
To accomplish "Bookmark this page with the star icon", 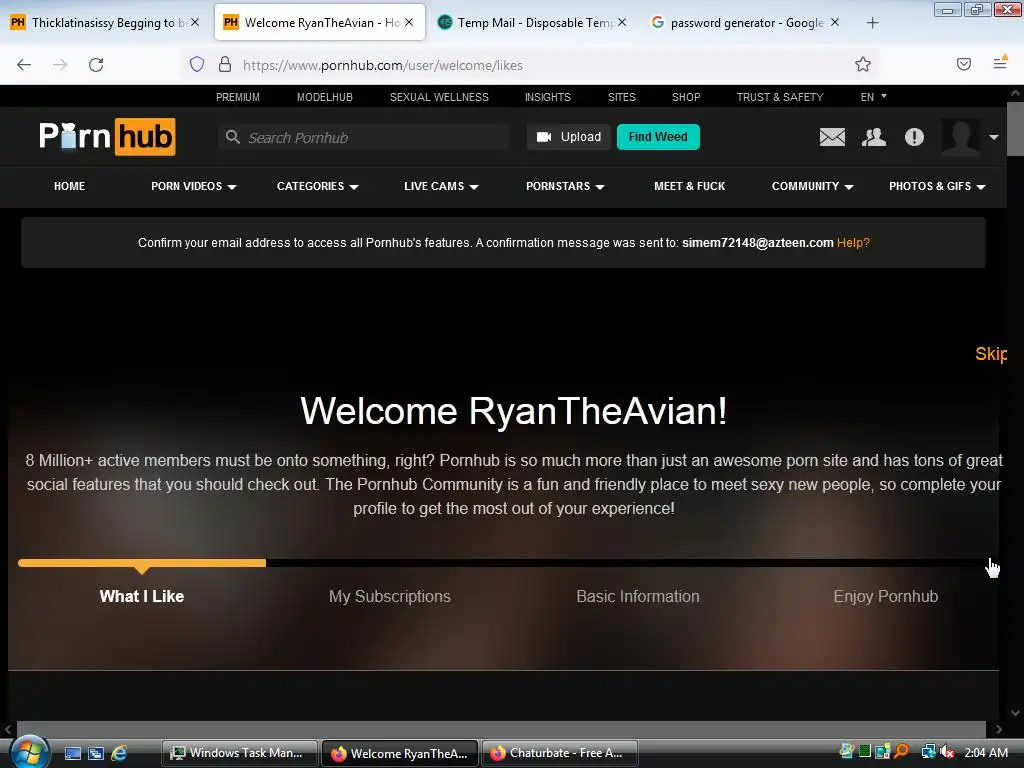I will click(863, 64).
